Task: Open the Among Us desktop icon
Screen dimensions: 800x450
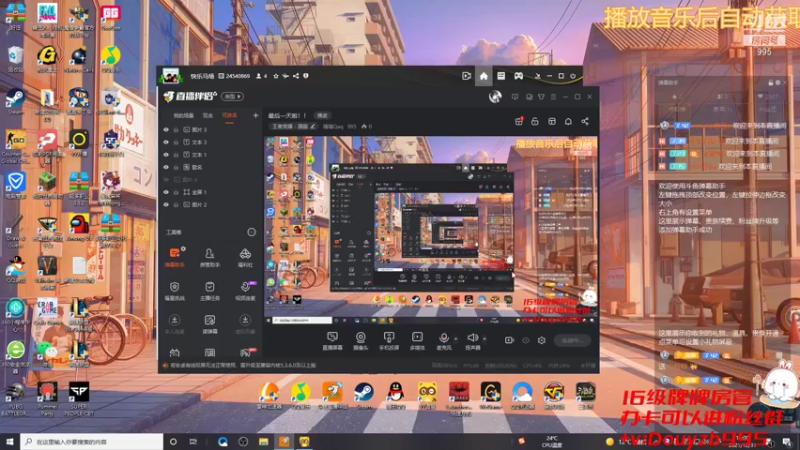Action: click(x=79, y=227)
